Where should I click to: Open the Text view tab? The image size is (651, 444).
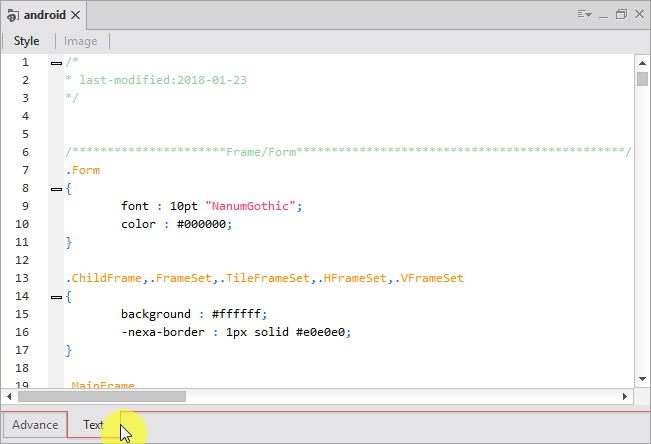[93, 425]
